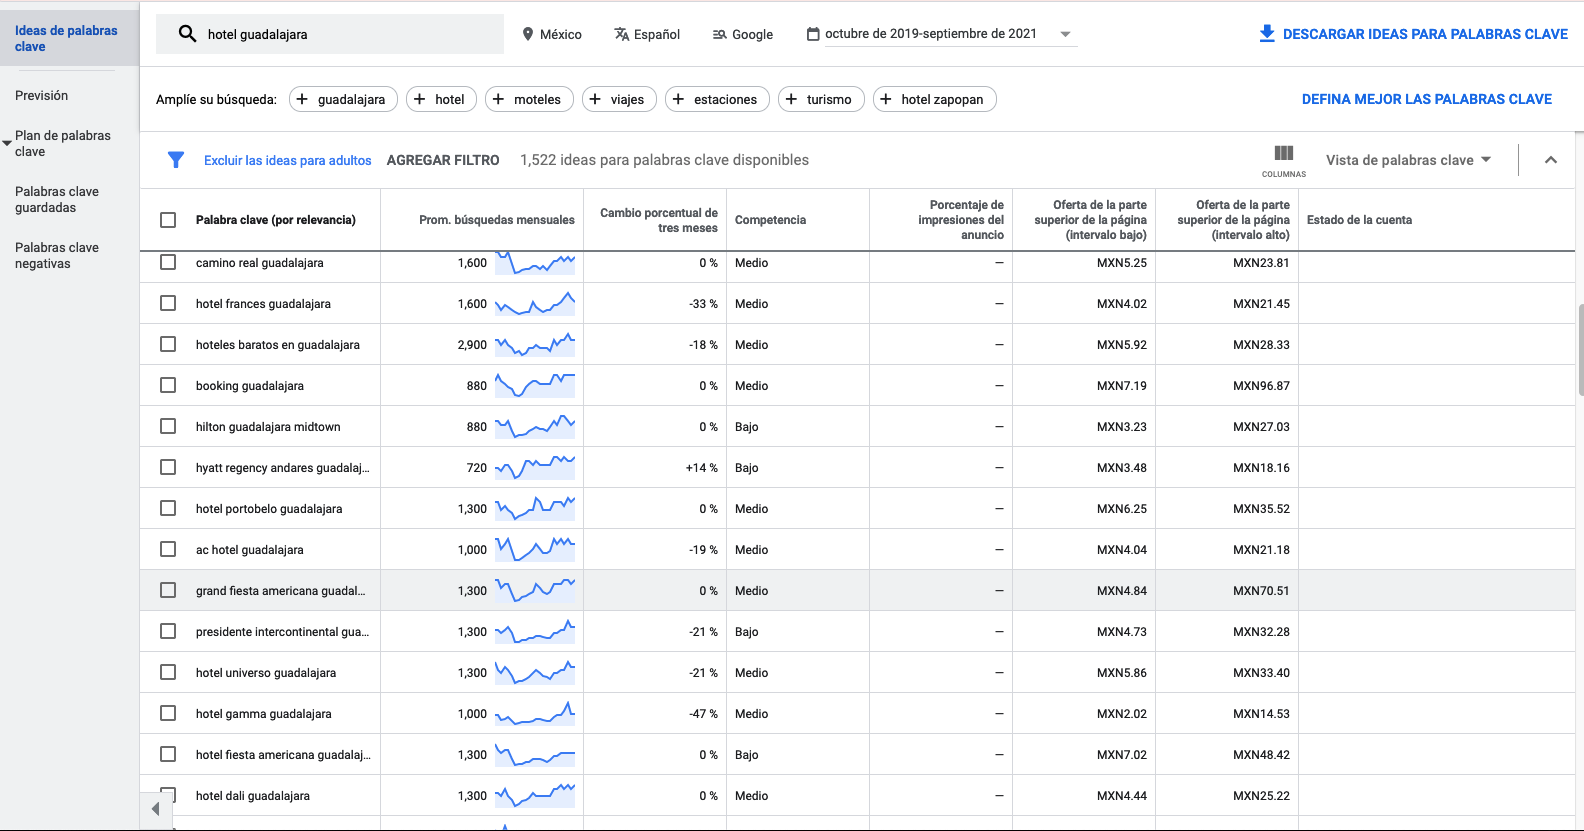Click plus icon on moteles chip

(498, 99)
